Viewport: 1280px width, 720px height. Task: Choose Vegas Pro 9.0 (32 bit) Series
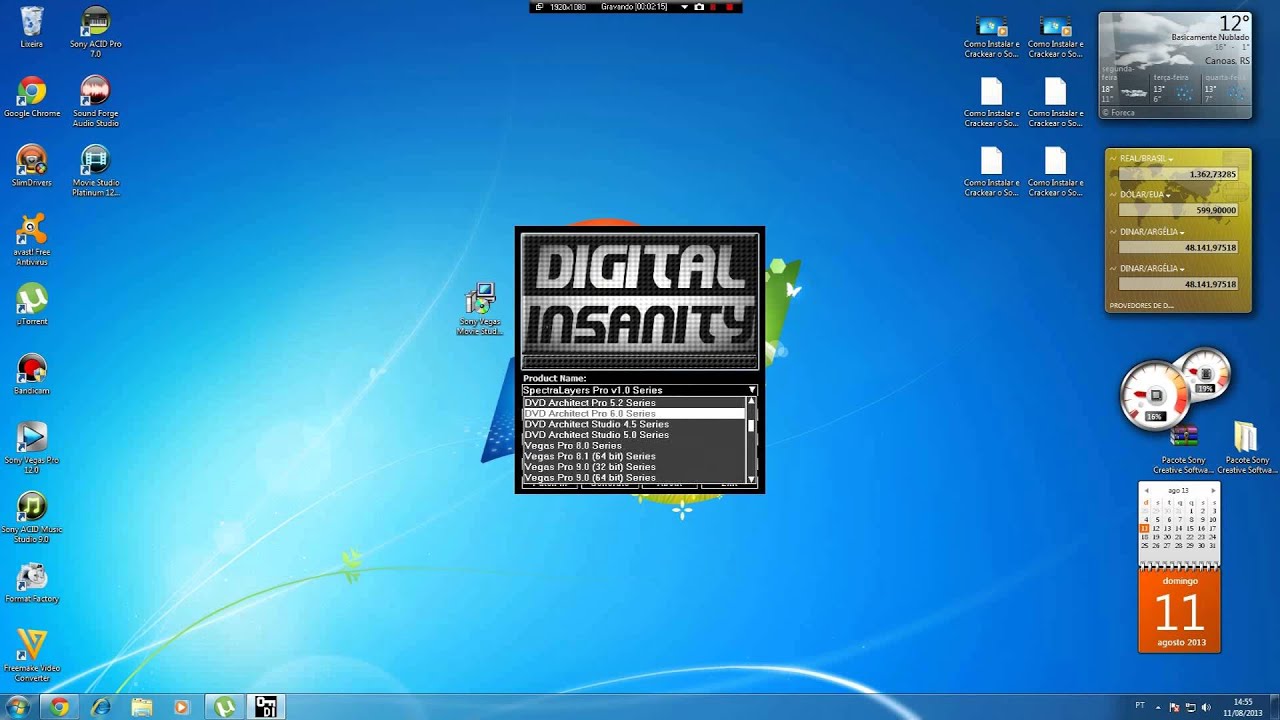pyautogui.click(x=634, y=467)
